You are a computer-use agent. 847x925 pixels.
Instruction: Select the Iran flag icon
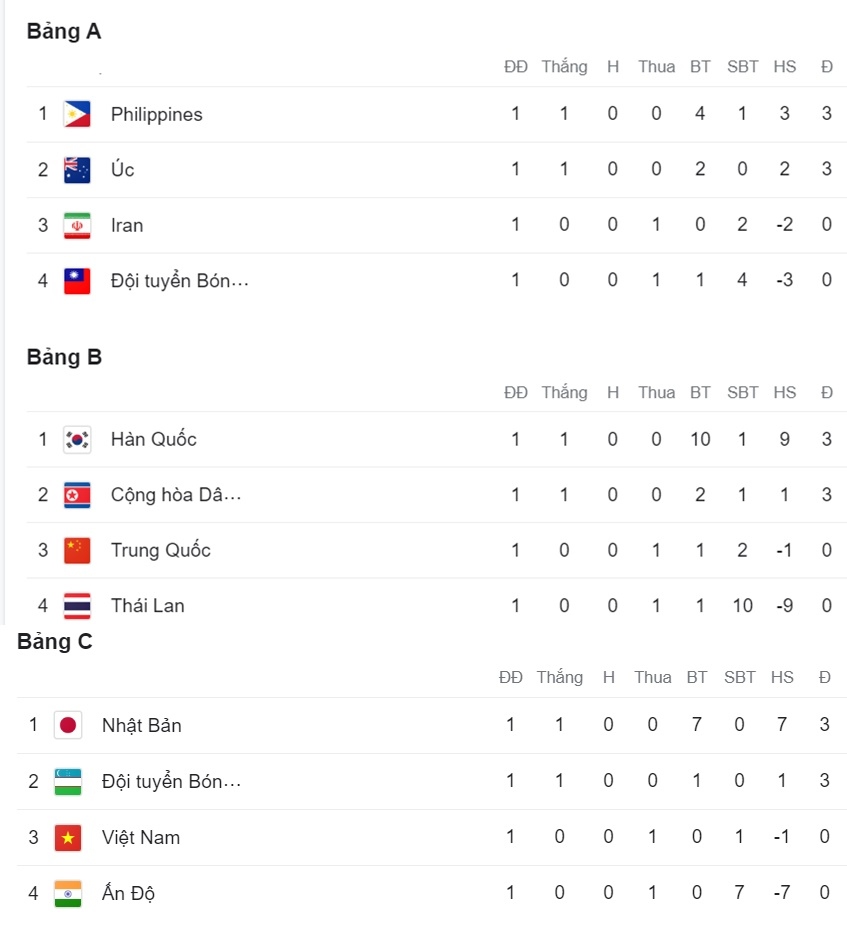(77, 225)
